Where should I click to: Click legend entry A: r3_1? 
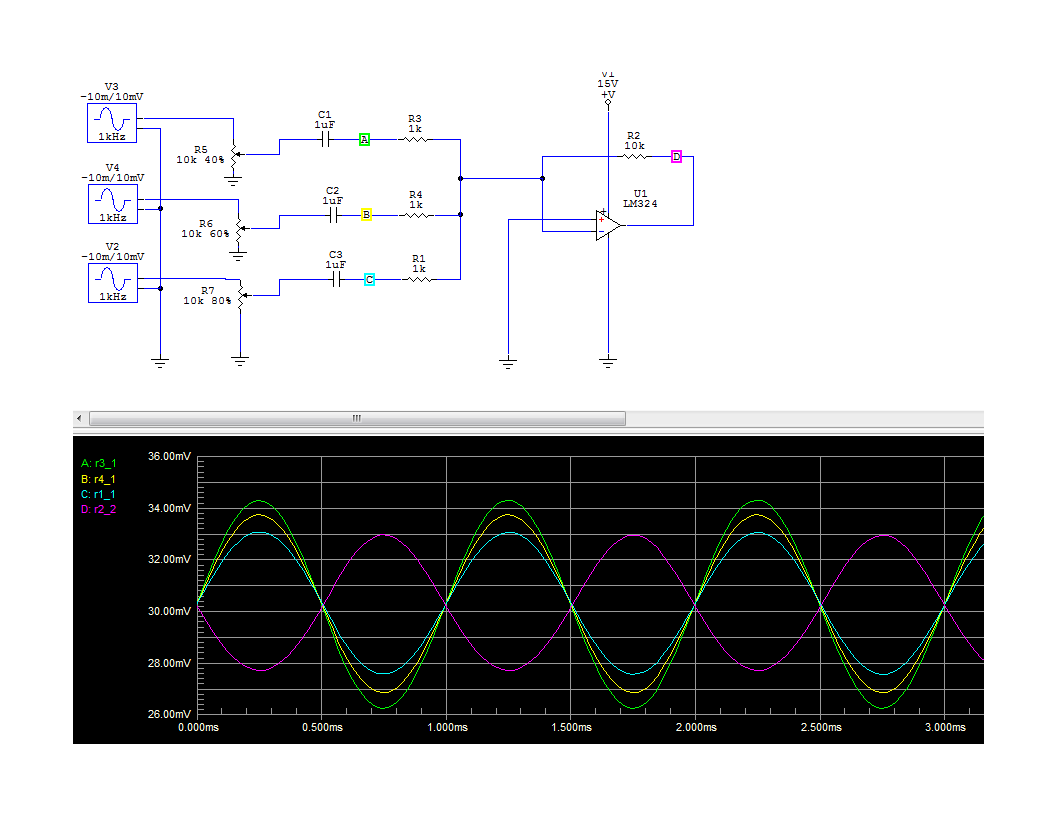point(98,463)
